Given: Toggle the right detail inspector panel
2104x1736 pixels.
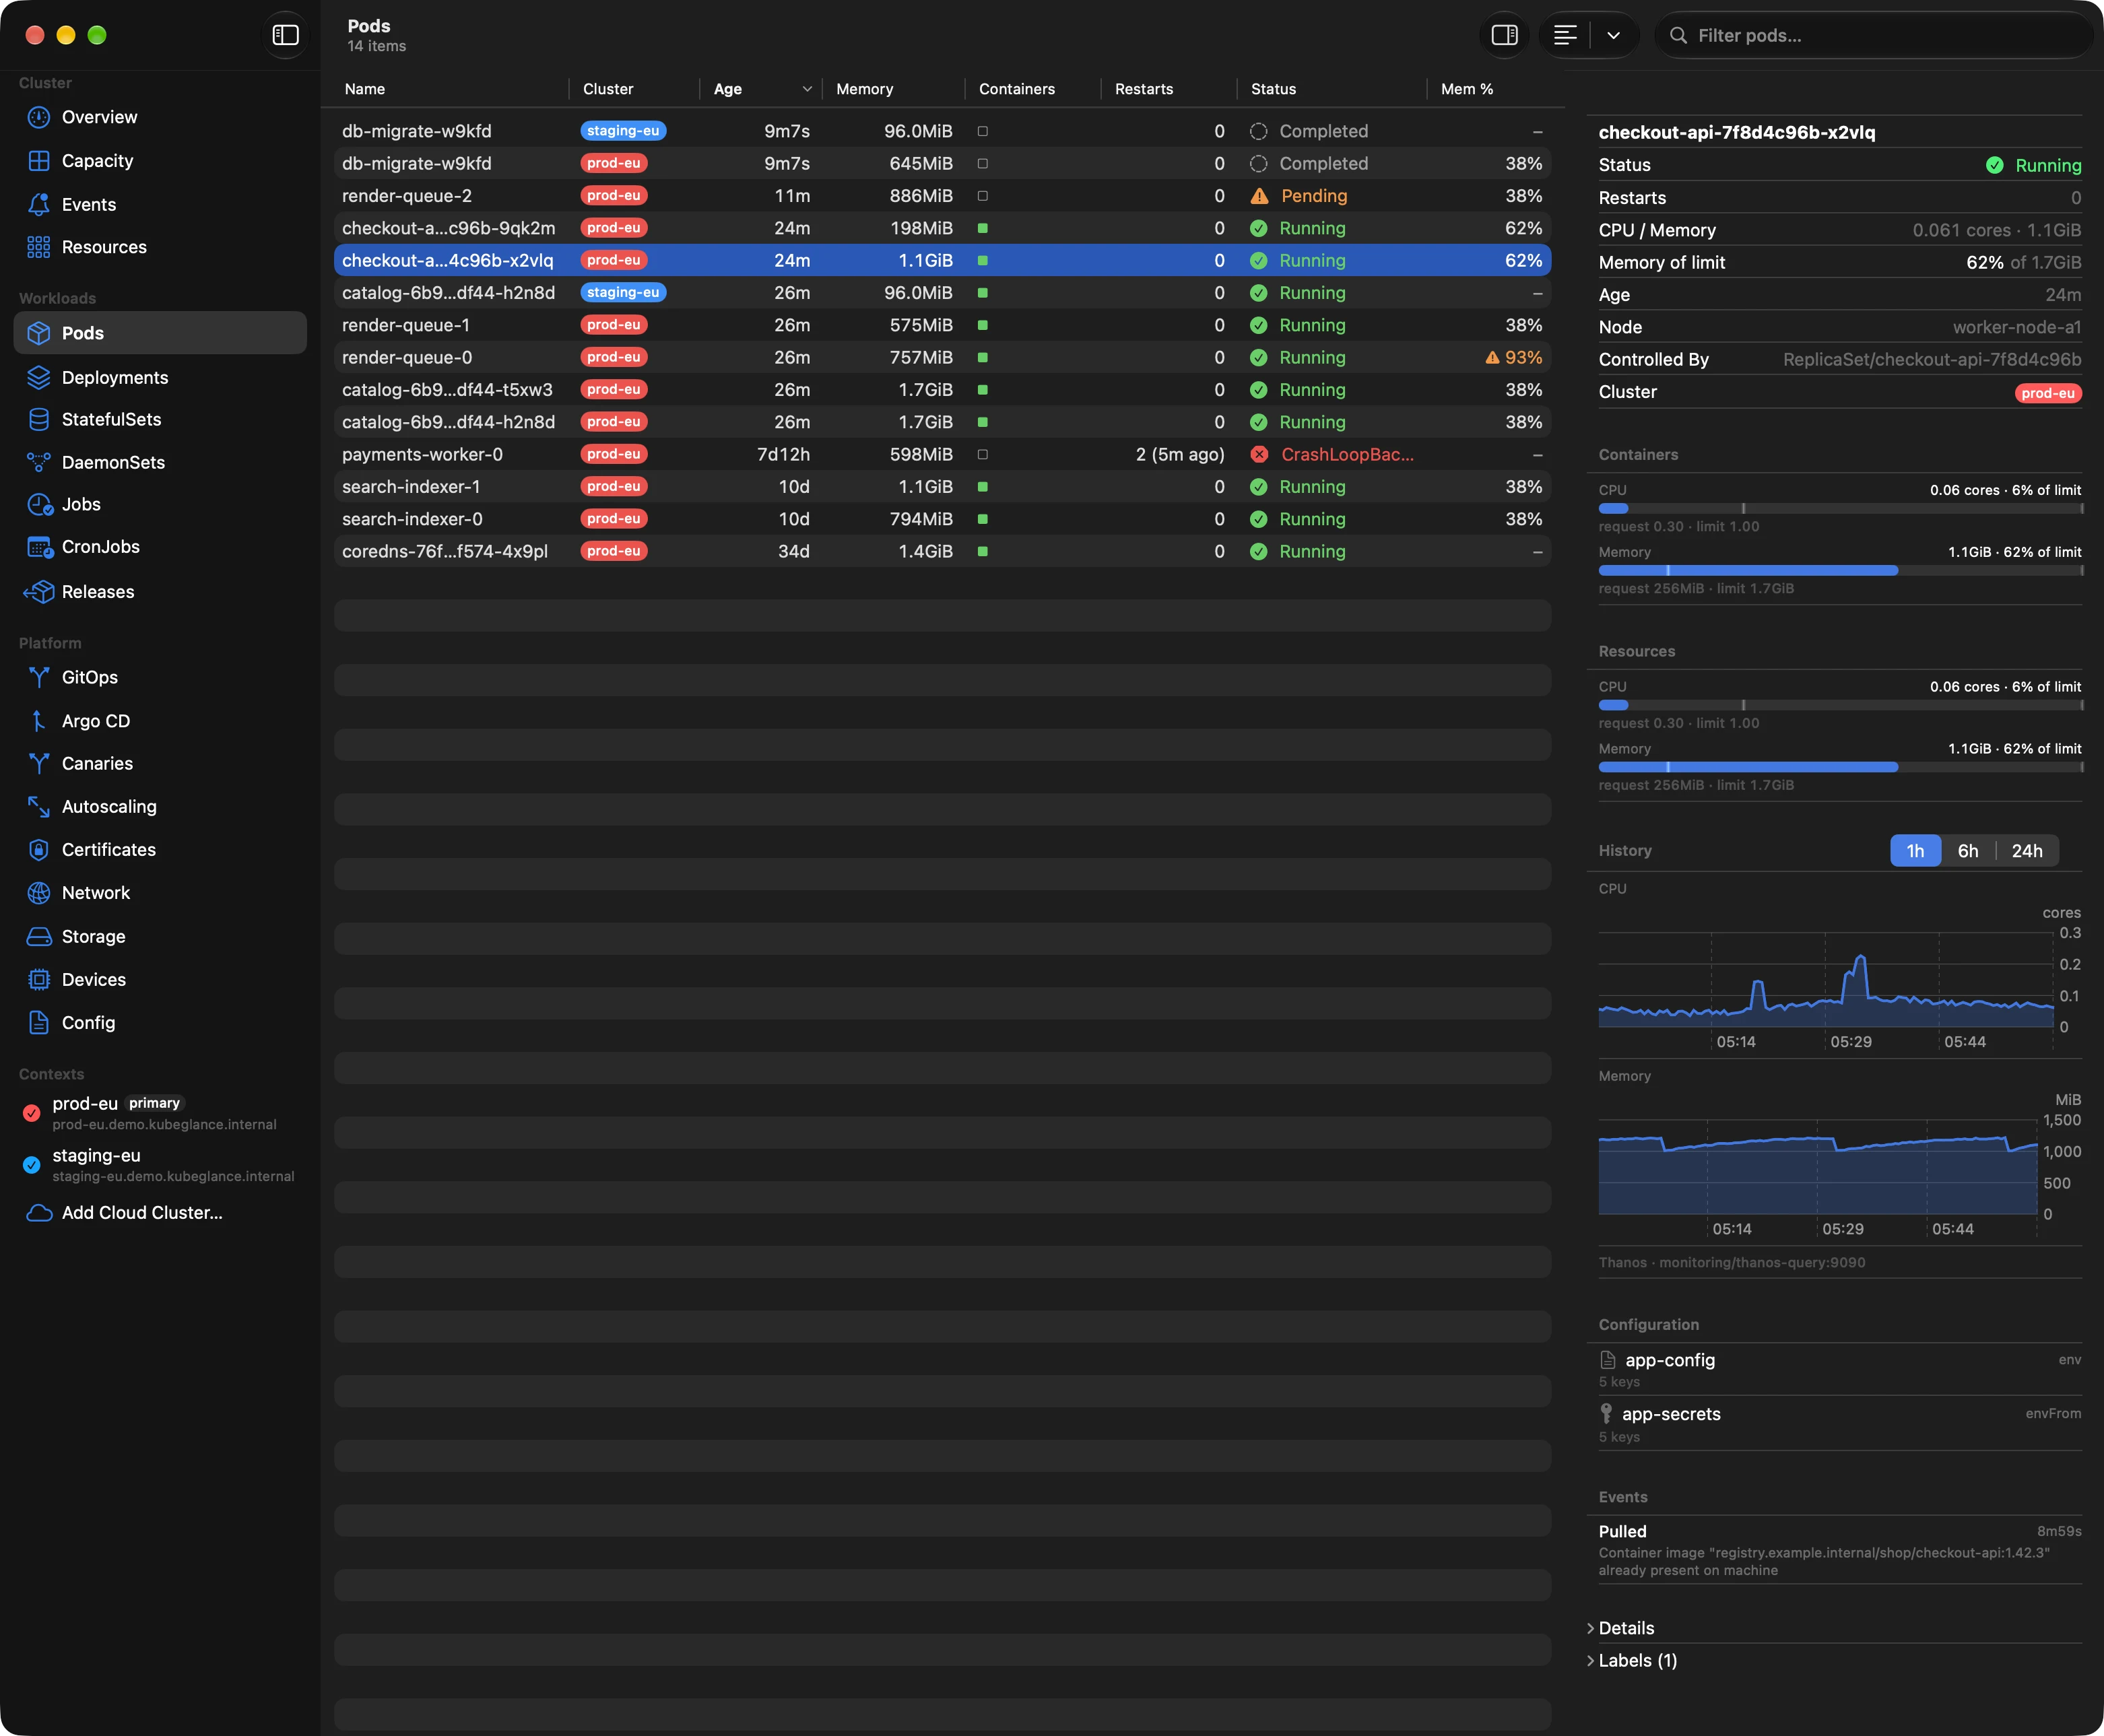Looking at the screenshot, I should pyautogui.click(x=1504, y=35).
